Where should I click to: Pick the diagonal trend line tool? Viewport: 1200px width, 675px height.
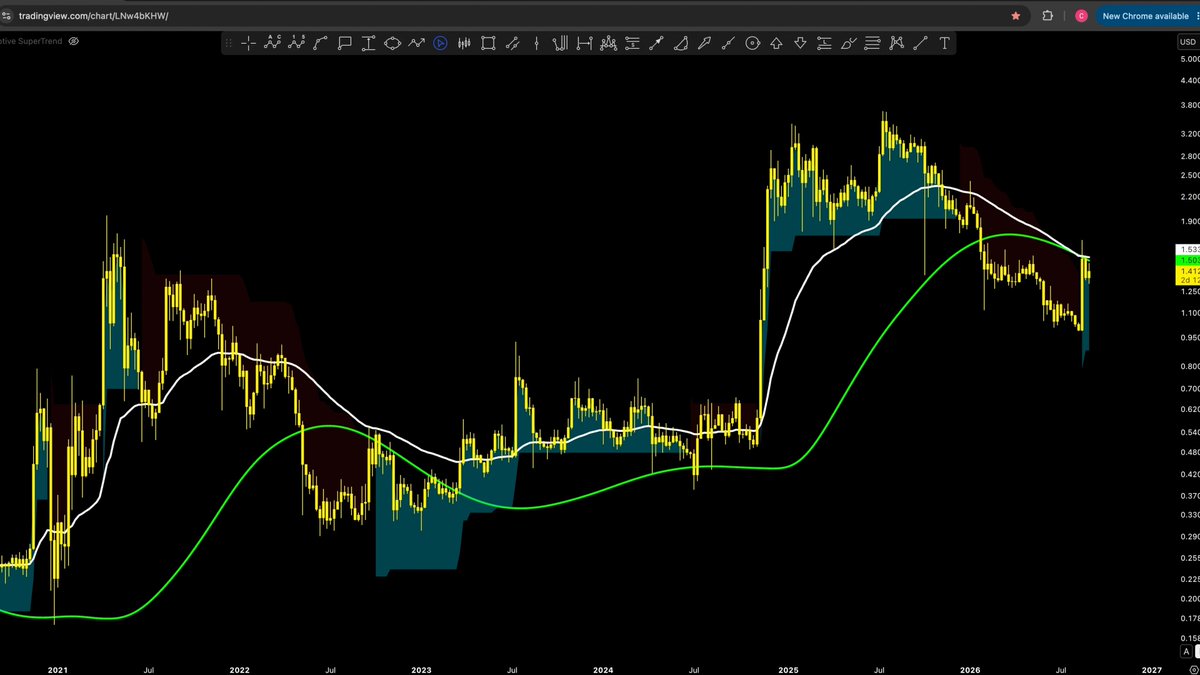[x=920, y=43]
